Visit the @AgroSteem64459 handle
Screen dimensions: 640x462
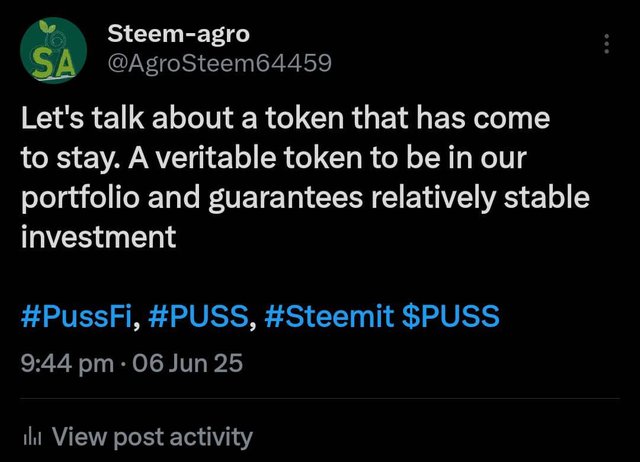[x=219, y=63]
